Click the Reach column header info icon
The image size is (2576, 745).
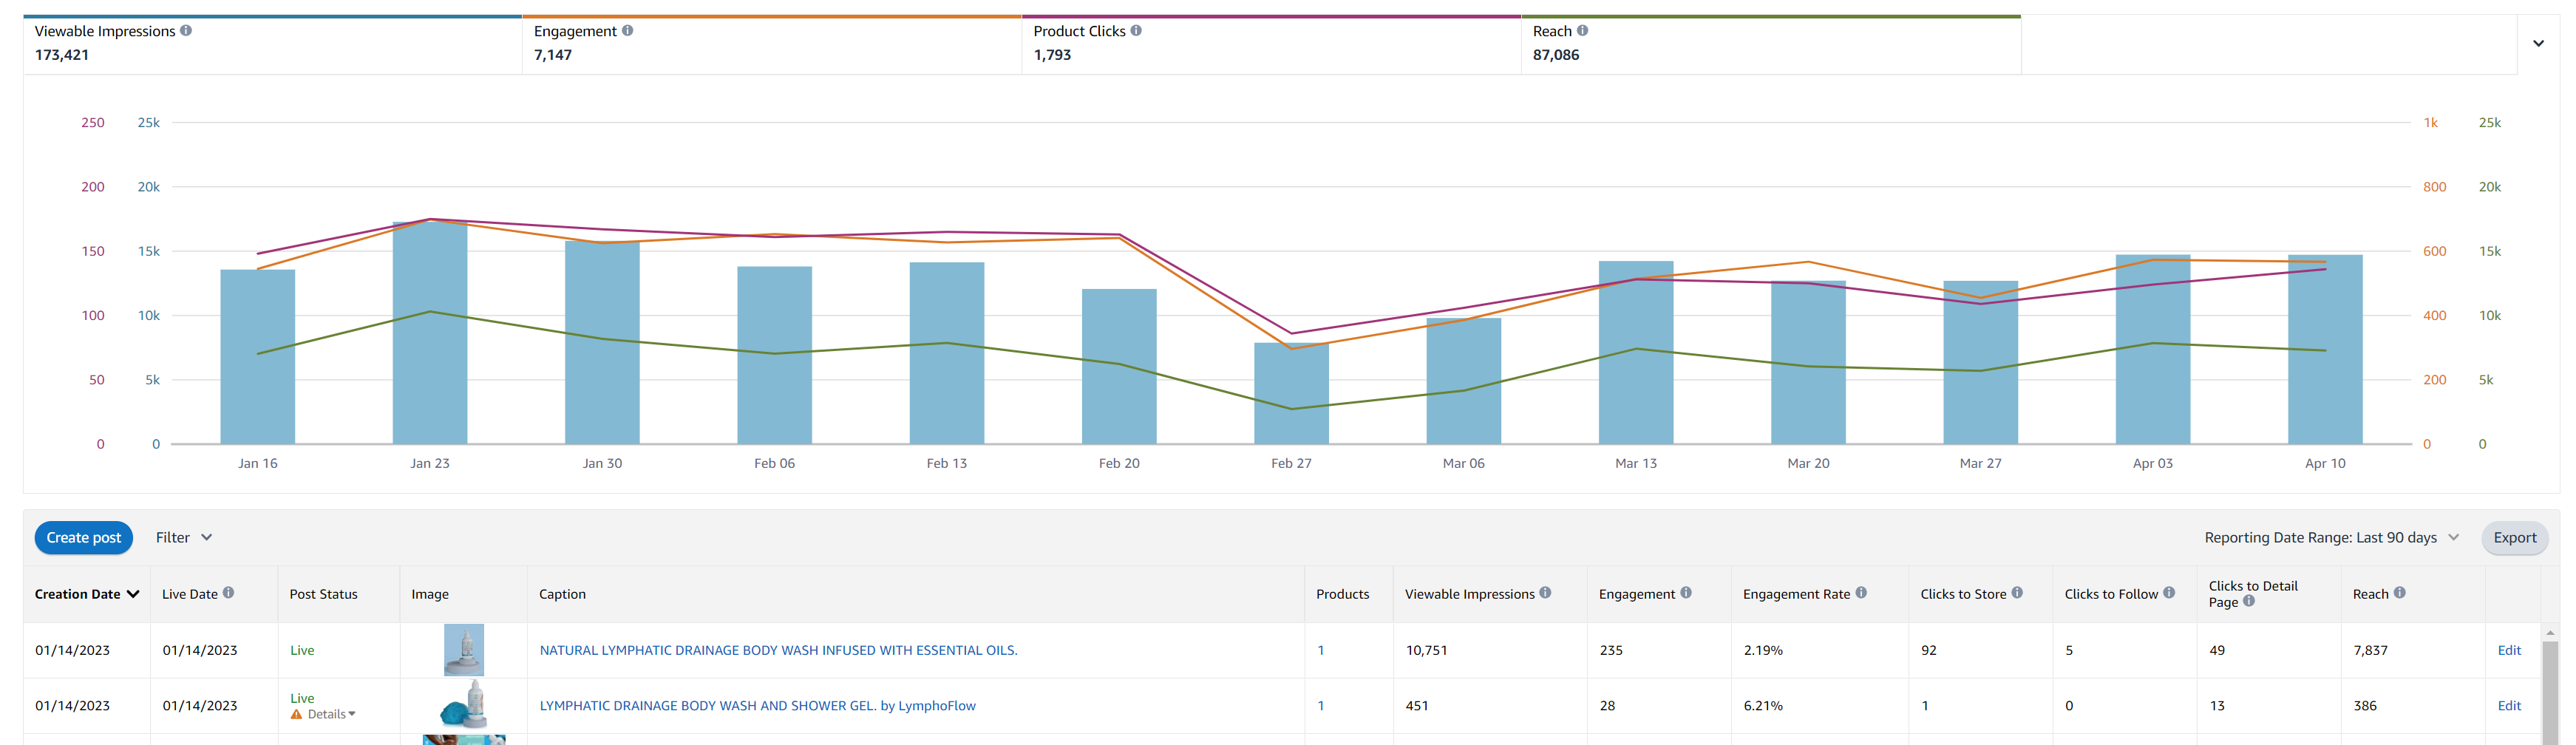pos(2400,593)
